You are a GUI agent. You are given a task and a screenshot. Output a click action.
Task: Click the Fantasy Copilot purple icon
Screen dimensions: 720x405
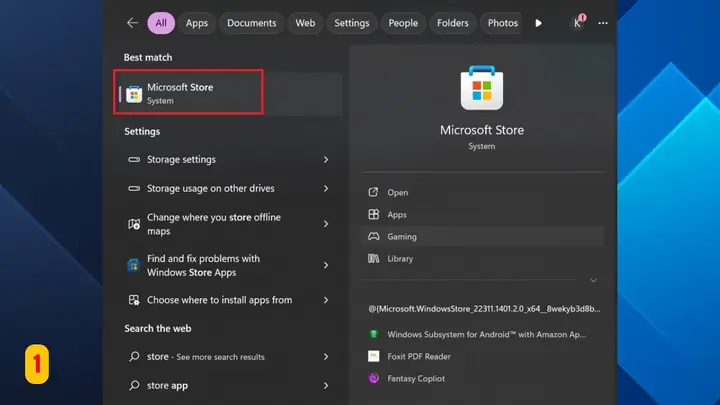coord(373,378)
